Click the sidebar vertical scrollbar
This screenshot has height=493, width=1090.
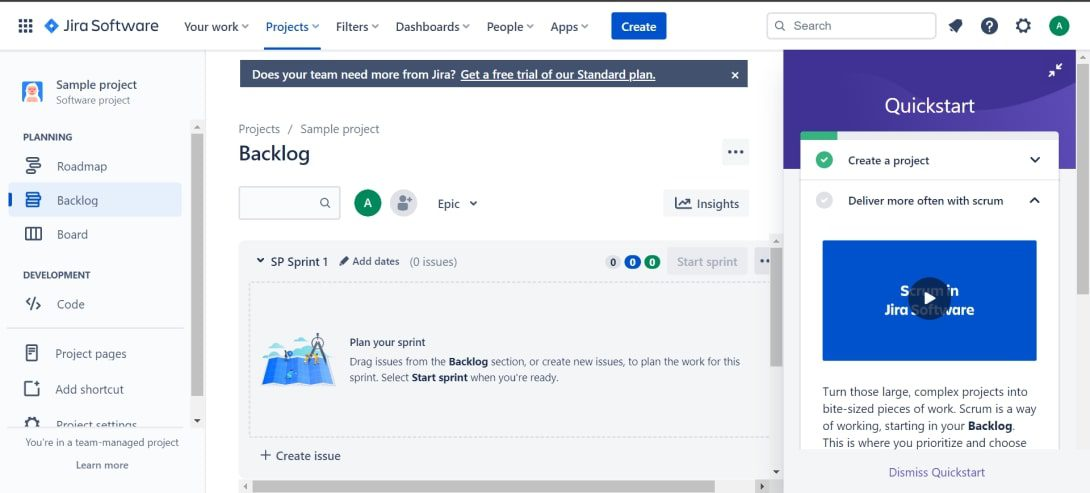point(197,264)
